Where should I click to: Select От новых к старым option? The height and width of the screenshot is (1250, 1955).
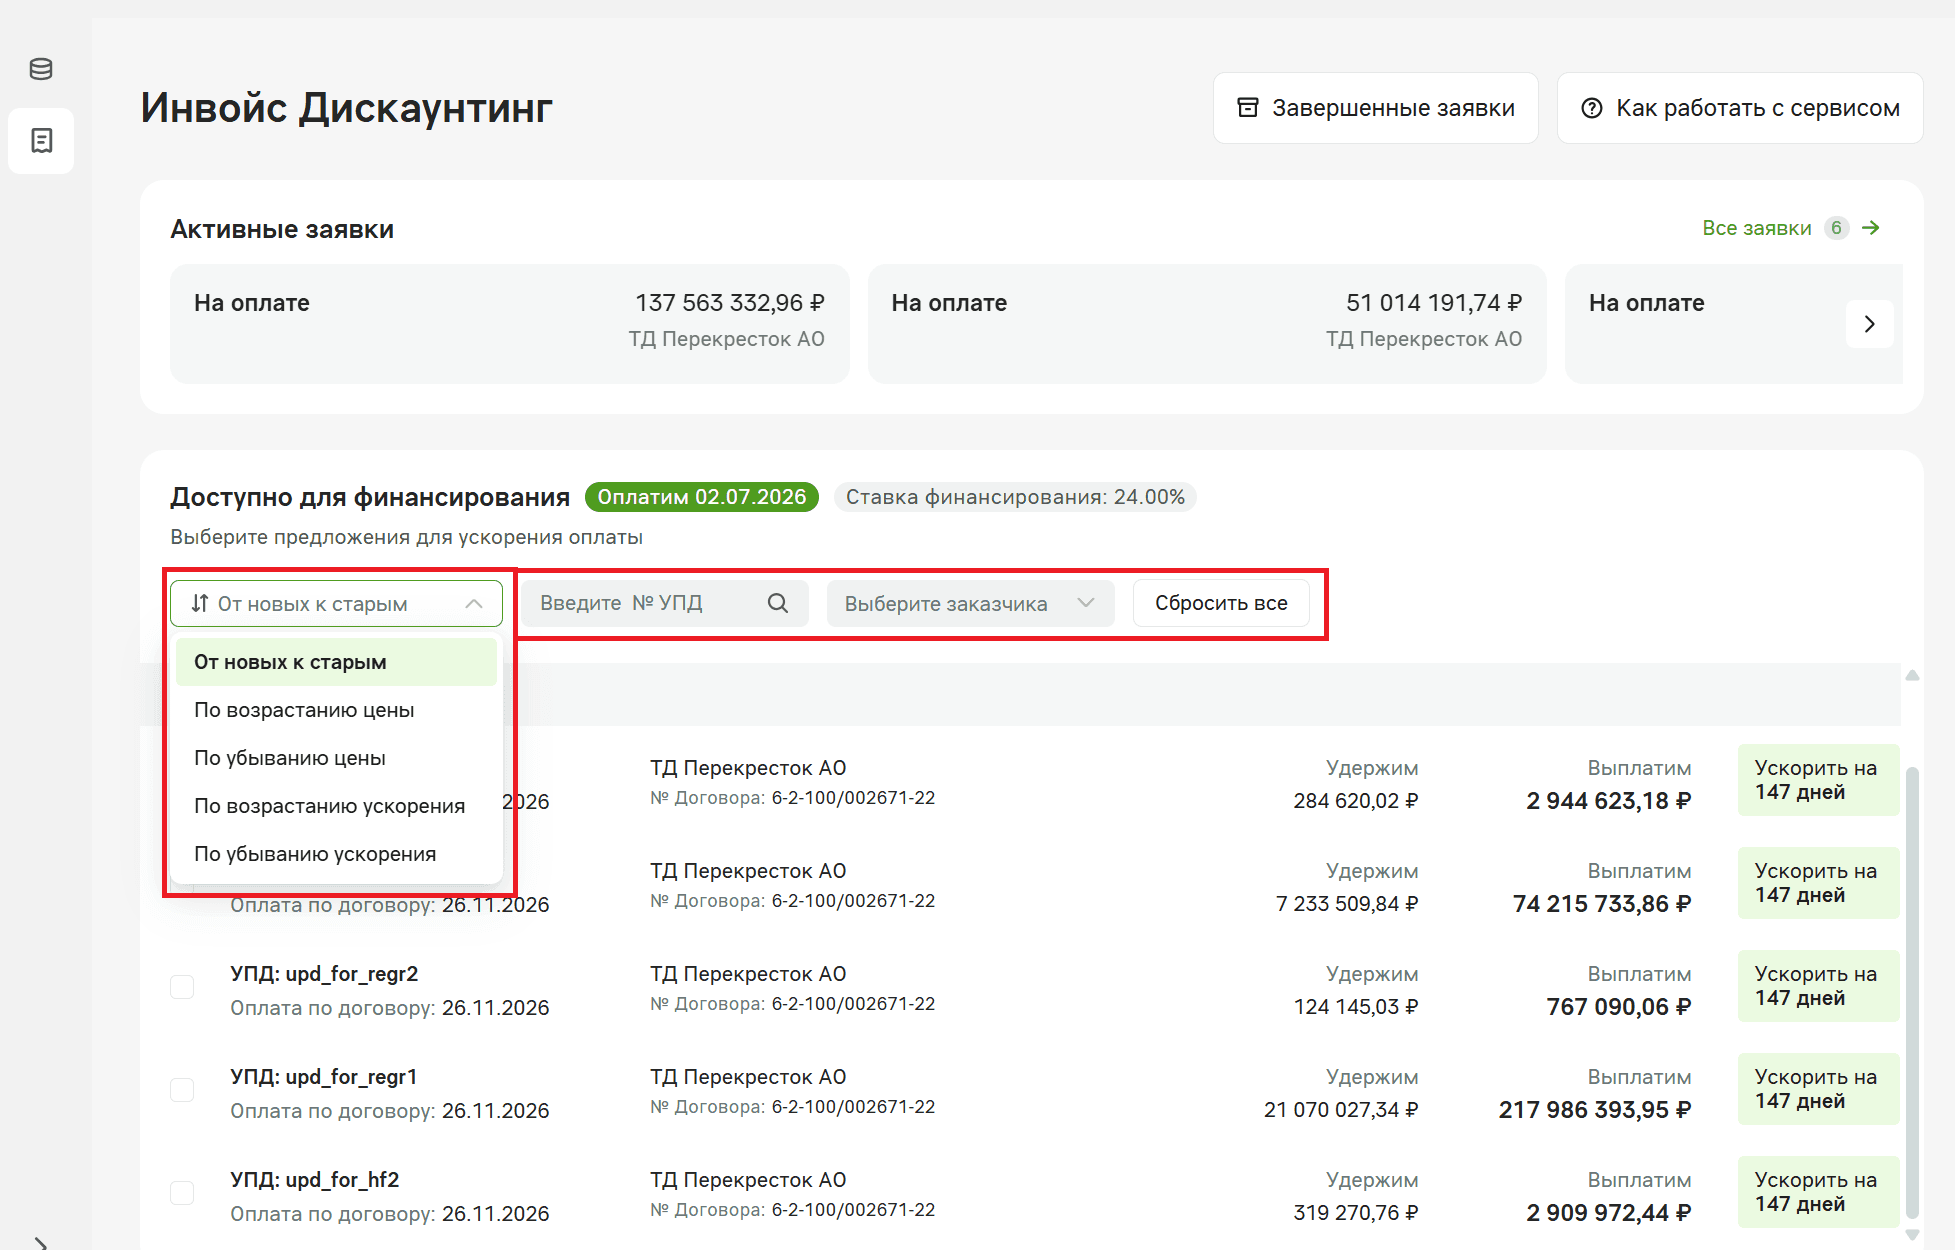[x=336, y=662]
